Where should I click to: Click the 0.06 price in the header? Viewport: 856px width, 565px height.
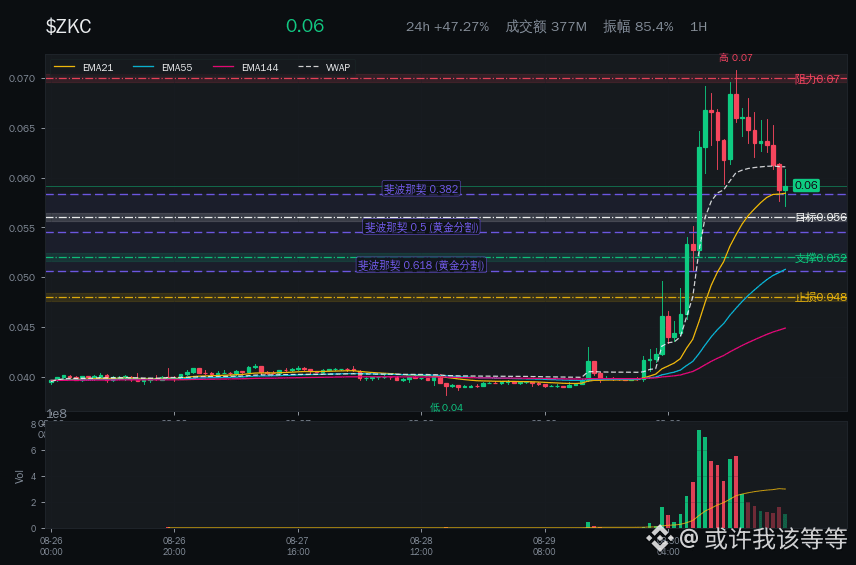tap(305, 26)
